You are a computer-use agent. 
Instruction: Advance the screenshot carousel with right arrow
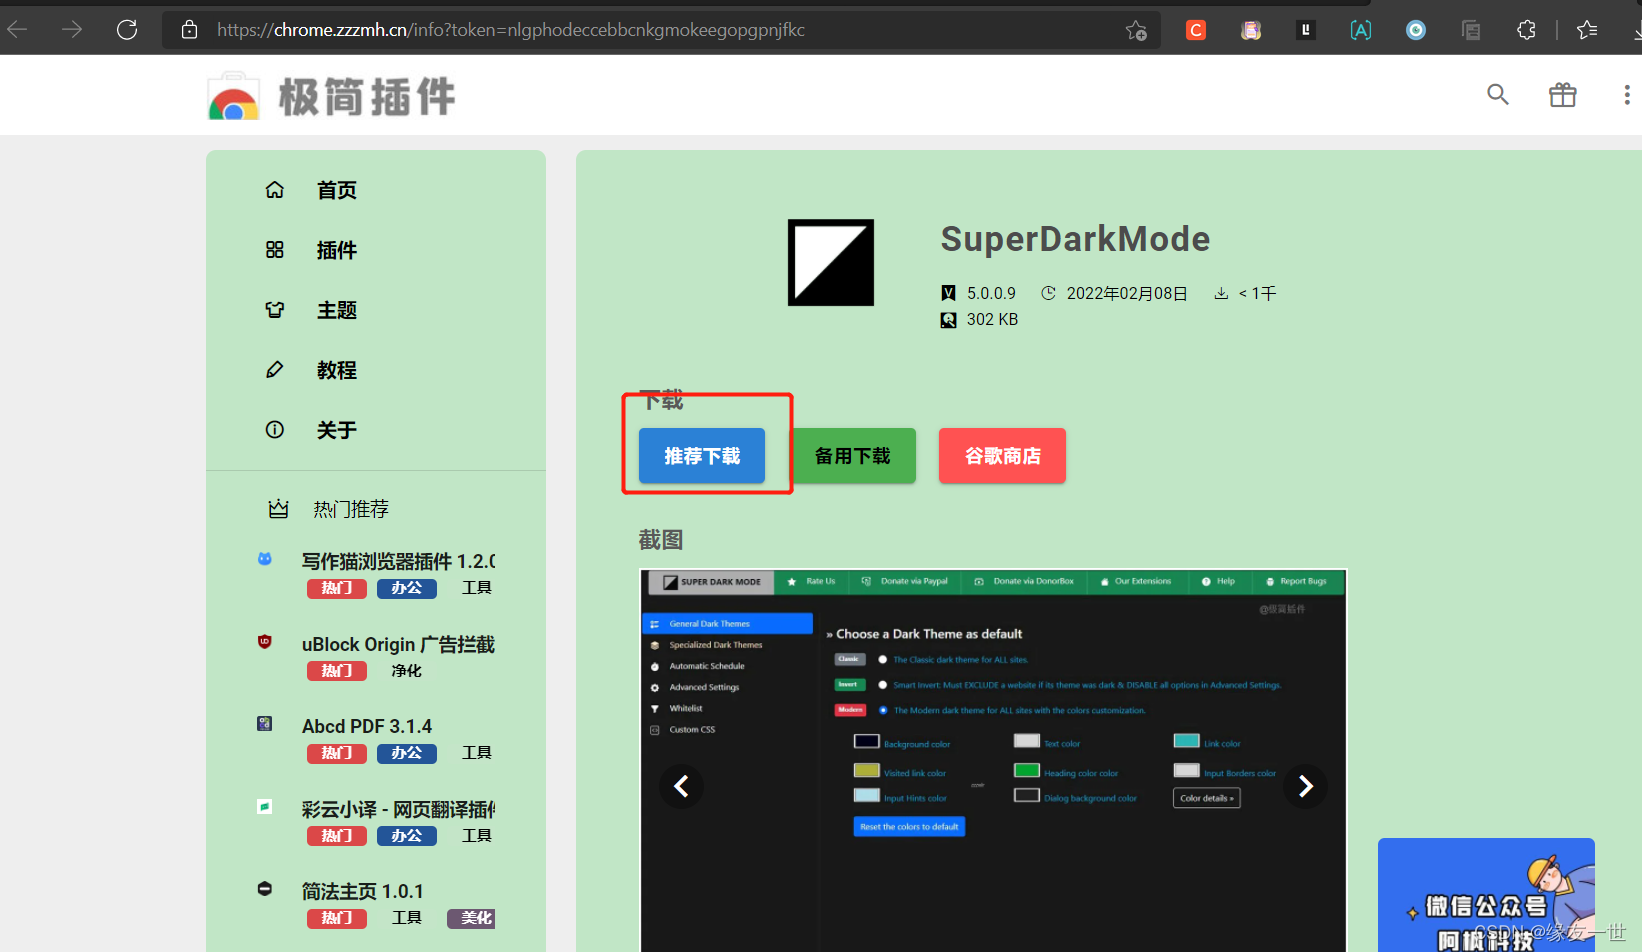[x=1305, y=787]
